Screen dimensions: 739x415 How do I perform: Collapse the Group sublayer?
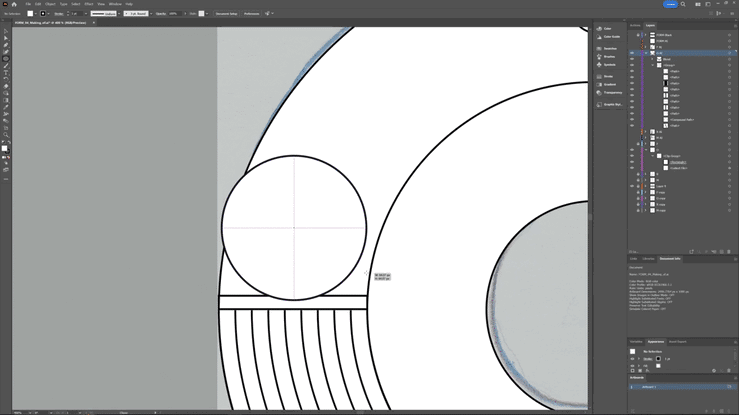coord(653,65)
